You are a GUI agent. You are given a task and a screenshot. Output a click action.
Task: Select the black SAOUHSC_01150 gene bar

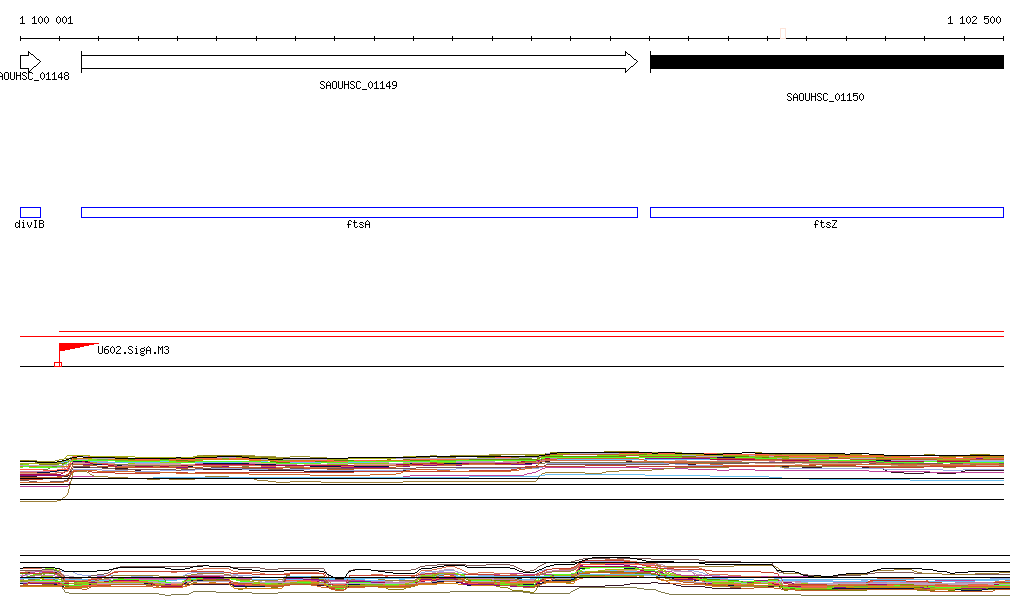(x=826, y=62)
